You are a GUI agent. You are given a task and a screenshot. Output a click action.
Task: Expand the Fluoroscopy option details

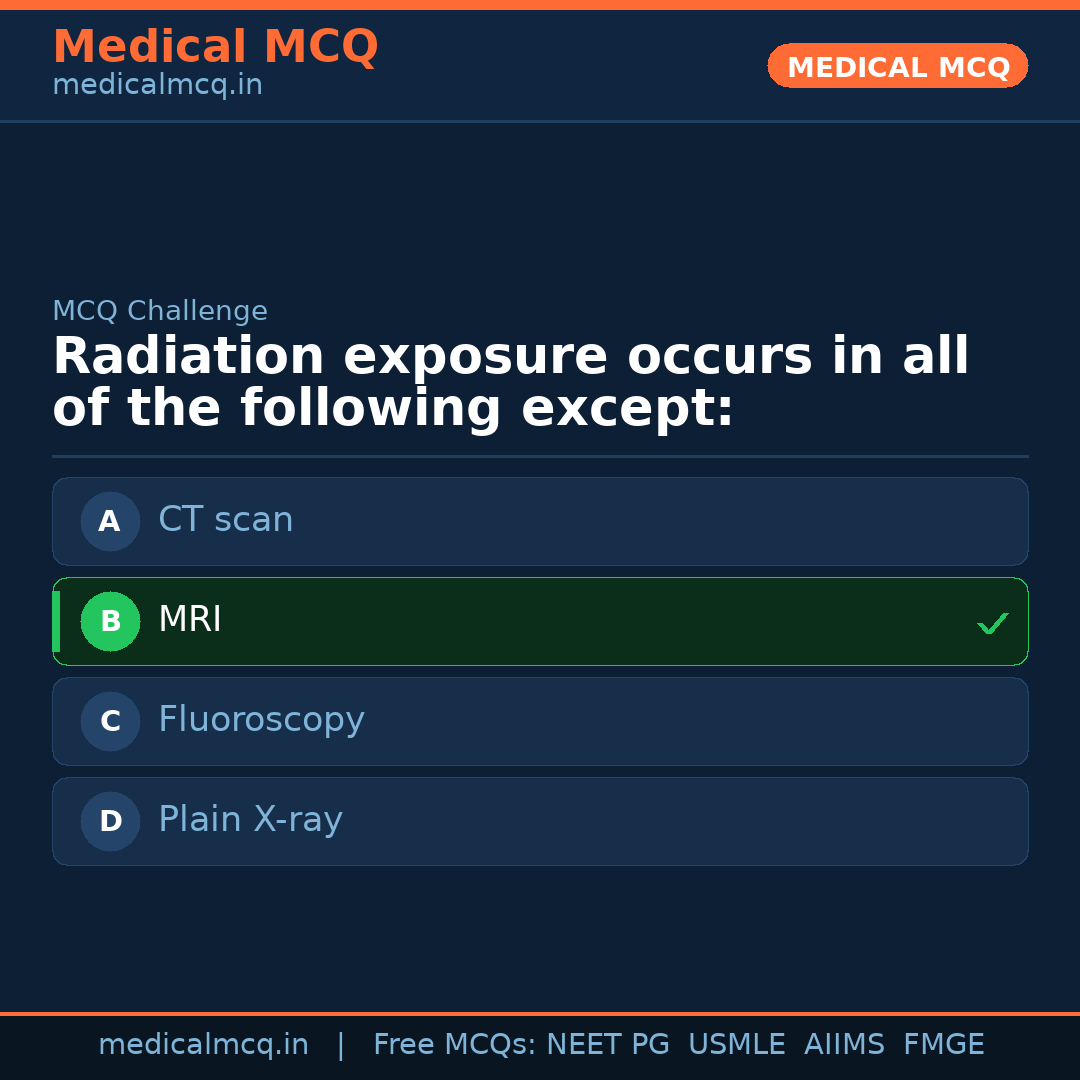click(540, 721)
